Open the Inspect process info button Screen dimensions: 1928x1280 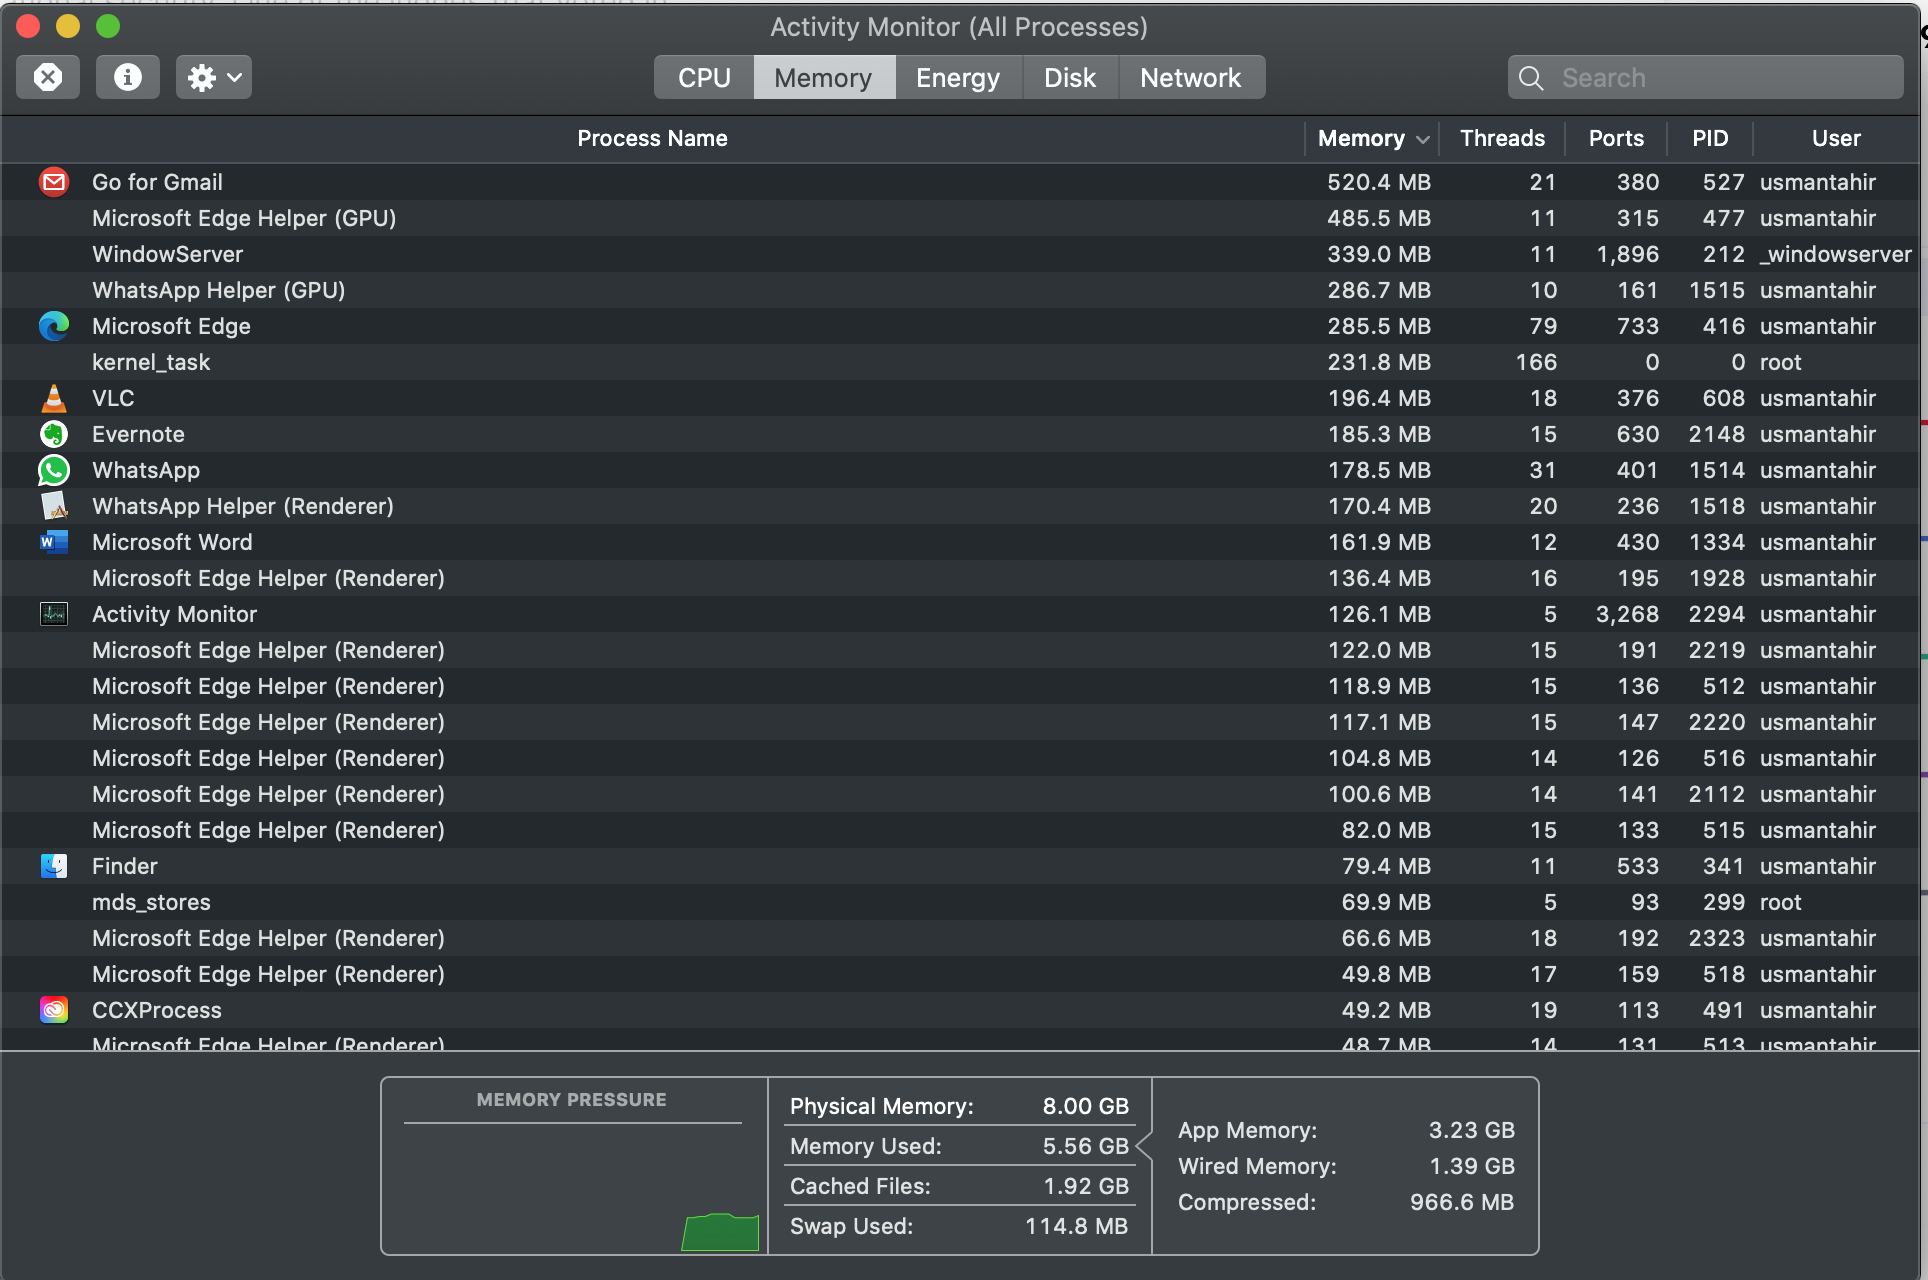[128, 77]
